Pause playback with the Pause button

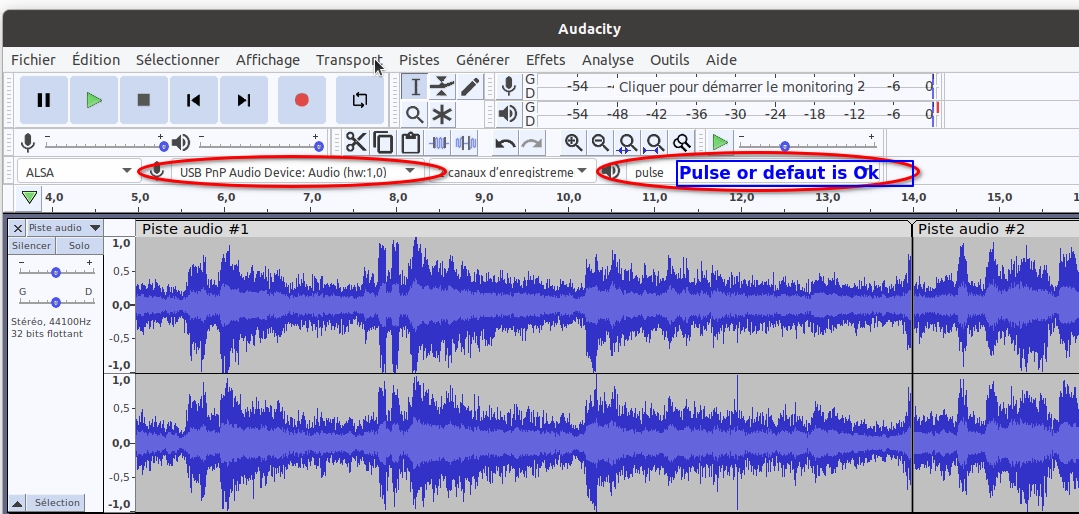pyautogui.click(x=44, y=100)
